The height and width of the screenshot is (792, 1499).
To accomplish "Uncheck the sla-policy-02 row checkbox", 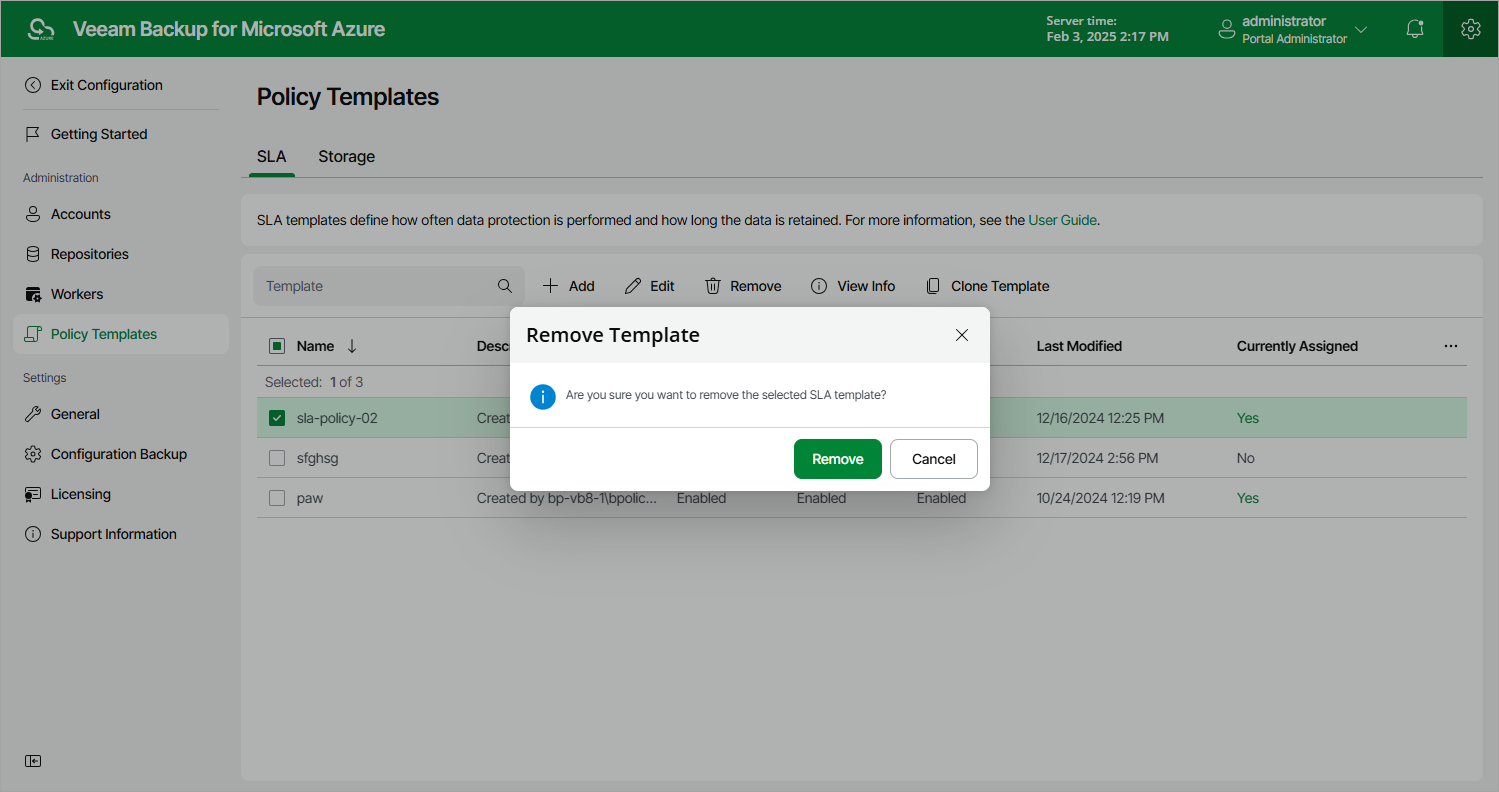I will pyautogui.click(x=277, y=418).
